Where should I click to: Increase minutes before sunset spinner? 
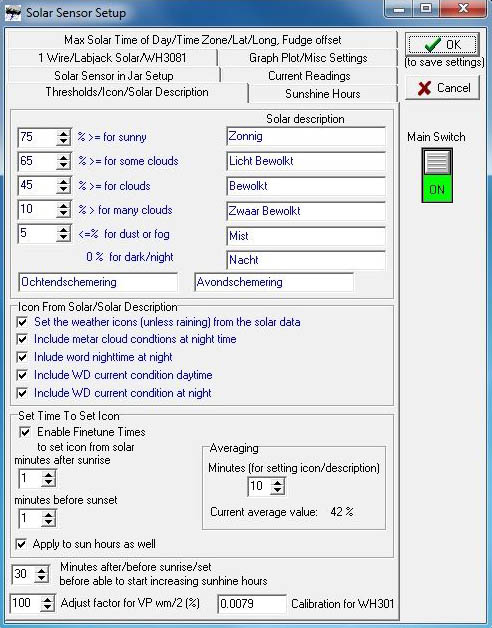(x=48, y=515)
